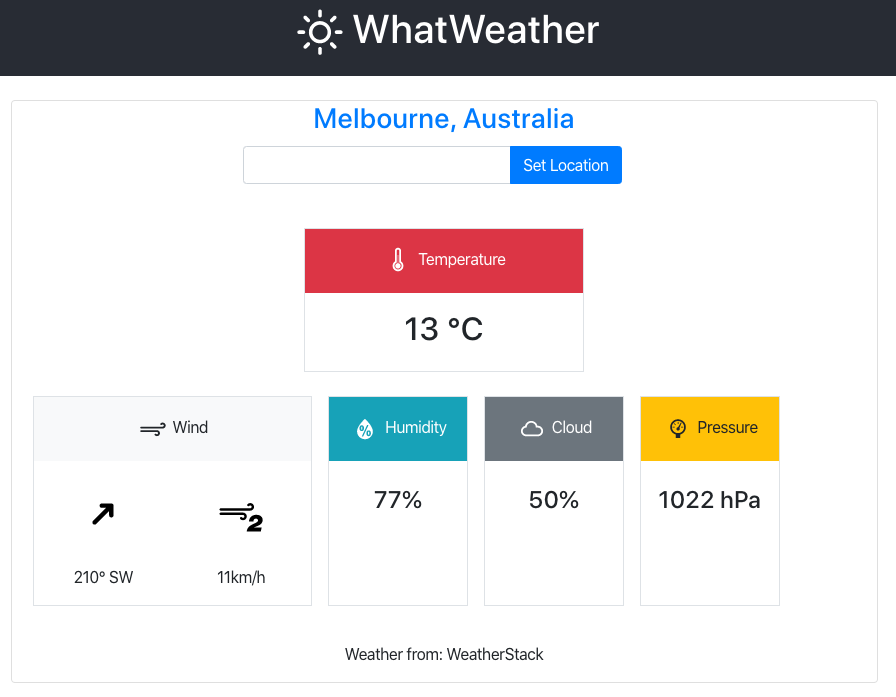Click the WhatWeather title text
The image size is (896, 697).
(x=475, y=31)
